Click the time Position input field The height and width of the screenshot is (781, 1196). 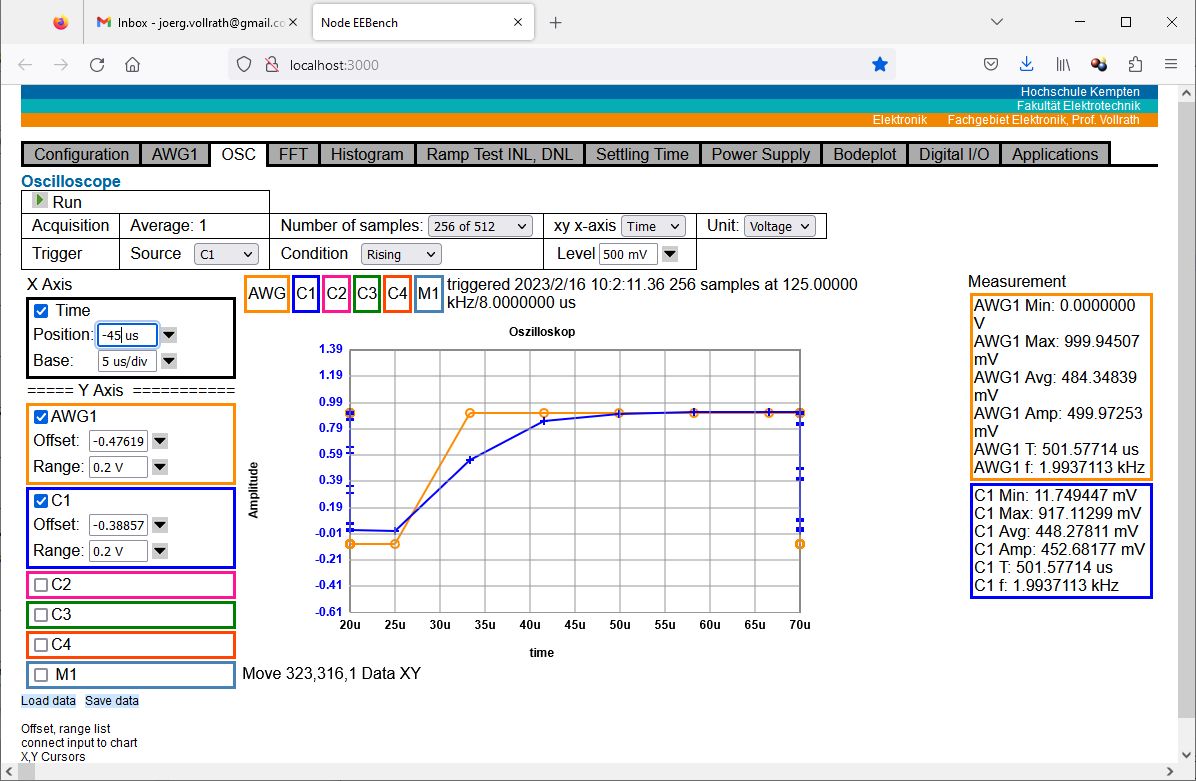click(x=127, y=335)
